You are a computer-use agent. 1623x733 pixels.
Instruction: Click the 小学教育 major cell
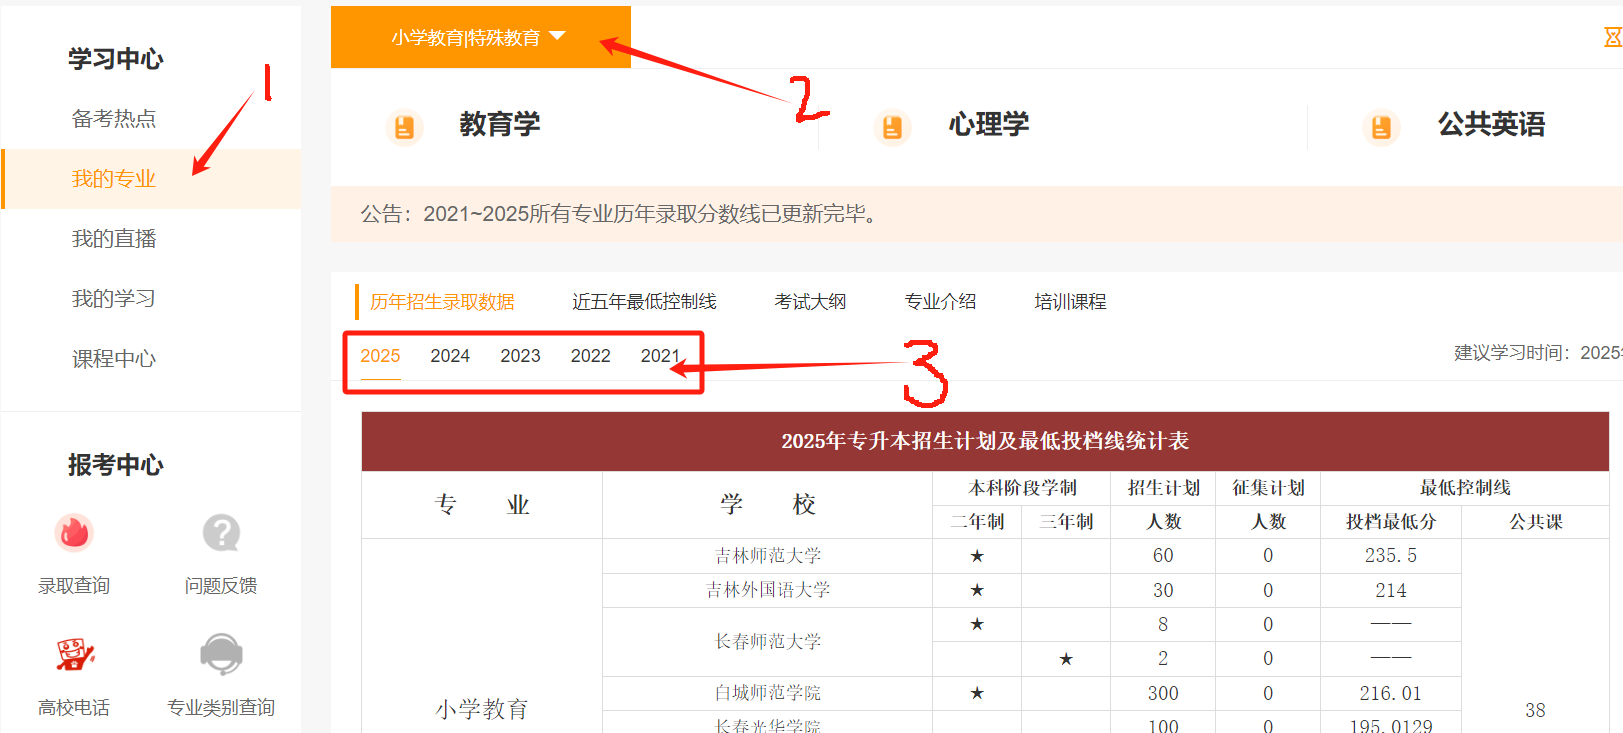[482, 709]
